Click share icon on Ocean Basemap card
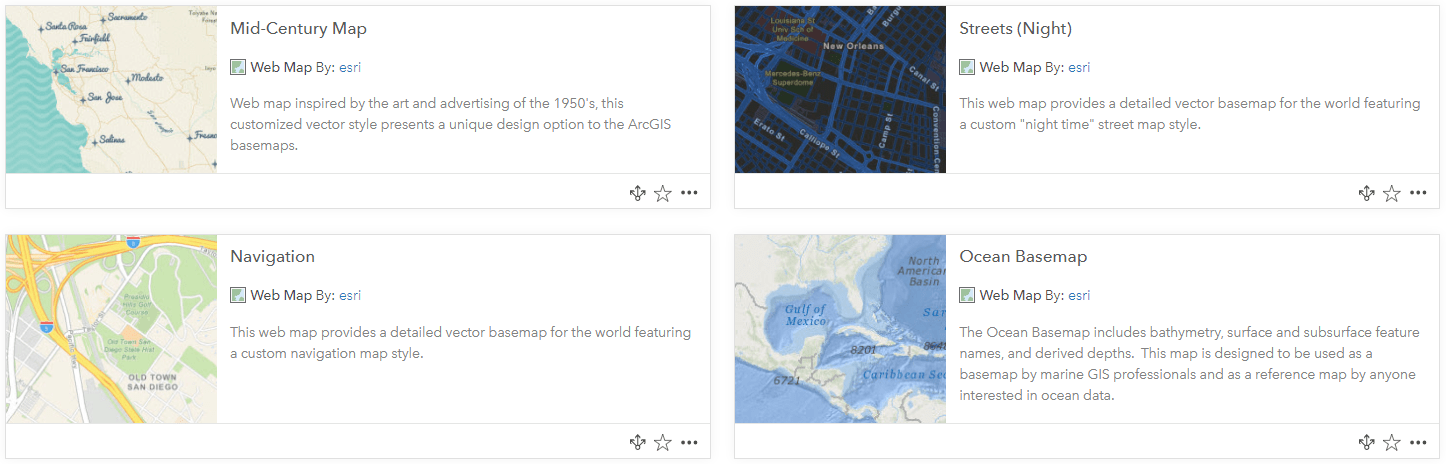The height and width of the screenshot is (464, 1446). point(1366,442)
